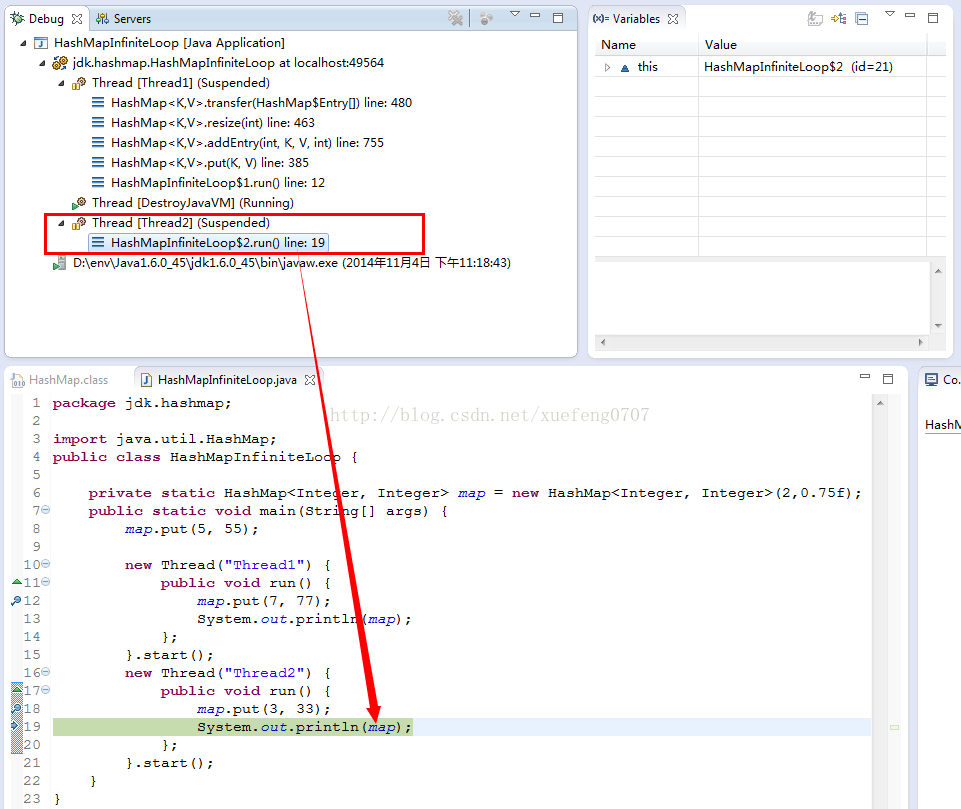Close the Variables tab

(x=673, y=19)
